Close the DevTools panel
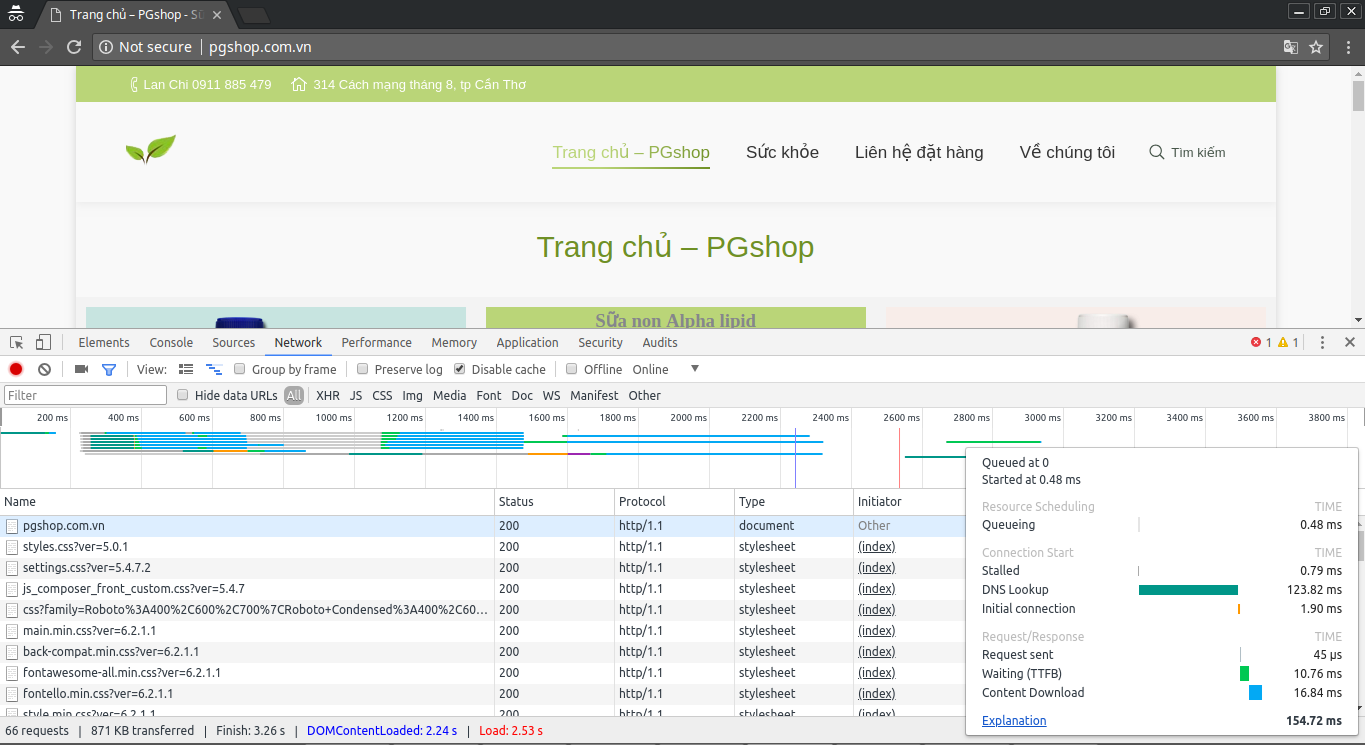The image size is (1365, 745). pyautogui.click(x=1349, y=342)
